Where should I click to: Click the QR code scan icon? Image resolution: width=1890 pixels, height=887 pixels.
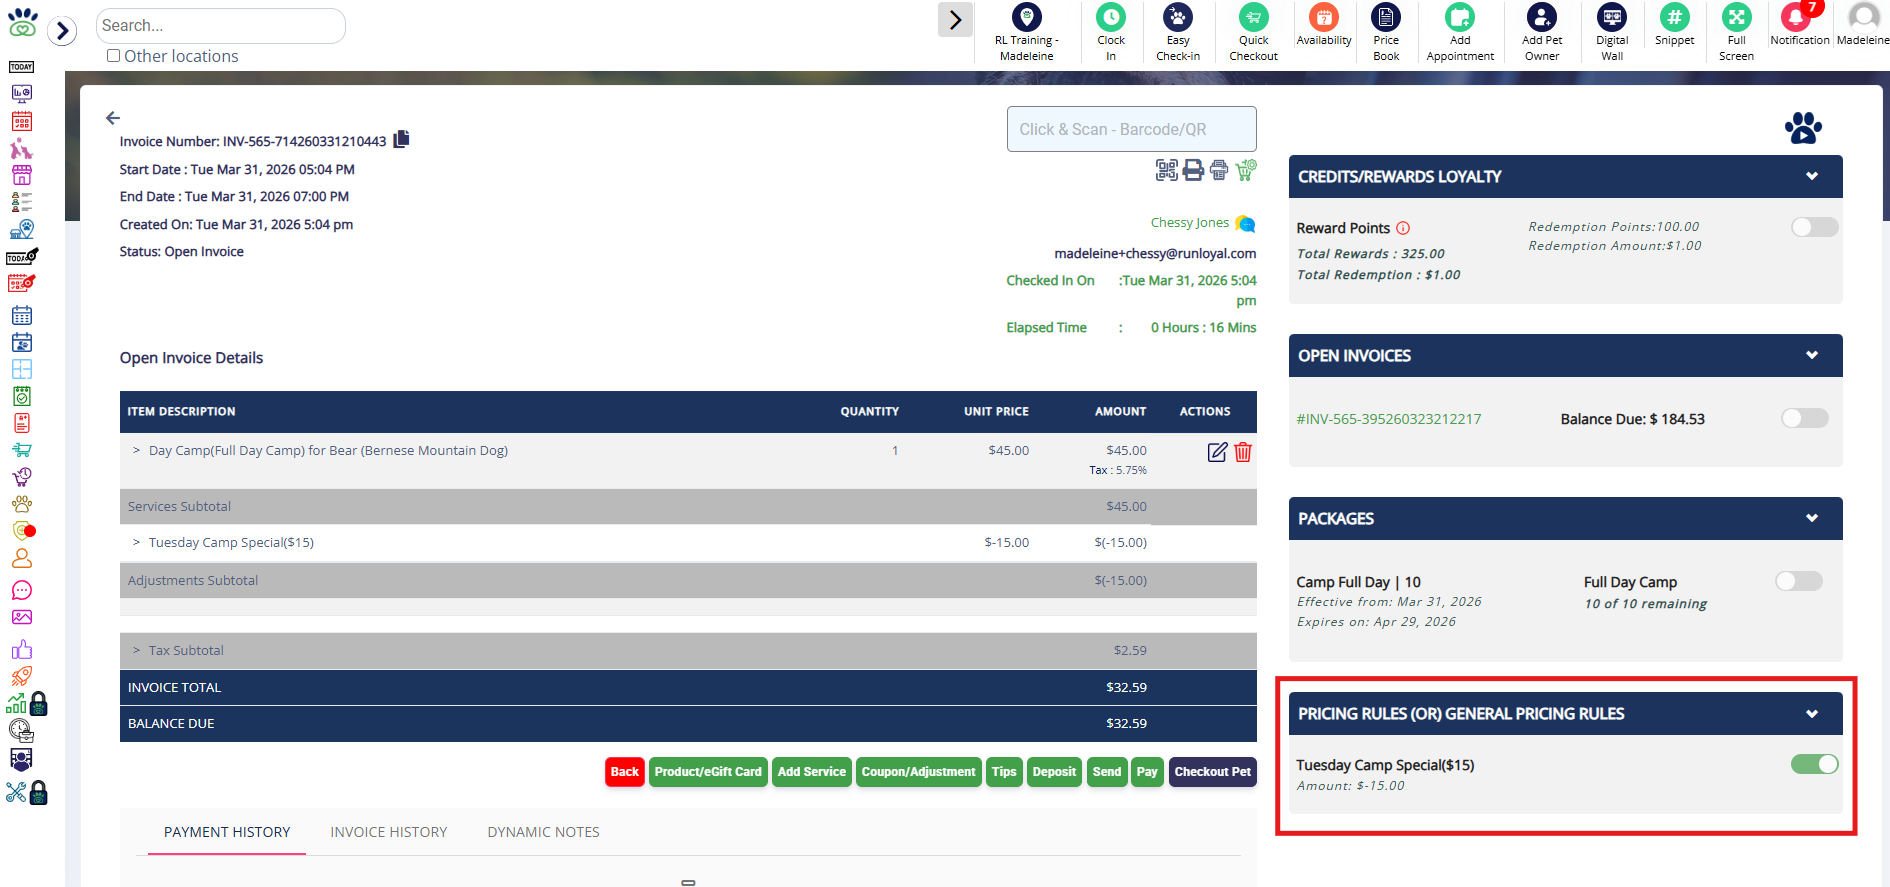(1166, 170)
